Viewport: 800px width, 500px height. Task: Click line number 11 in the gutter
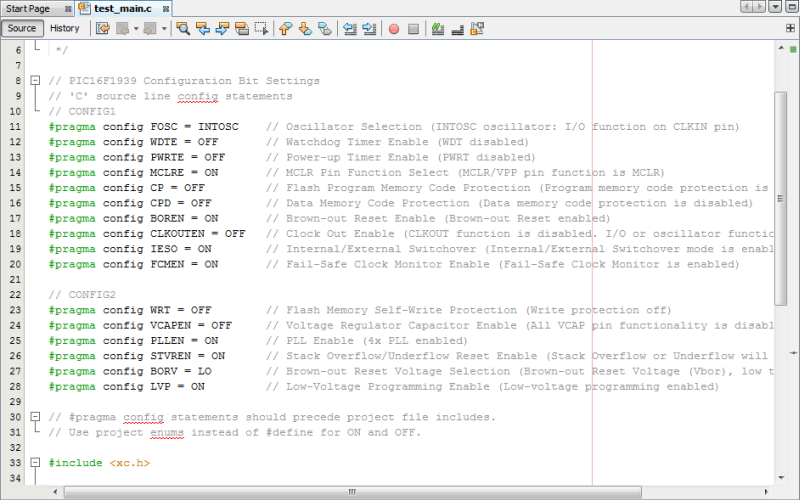15,127
